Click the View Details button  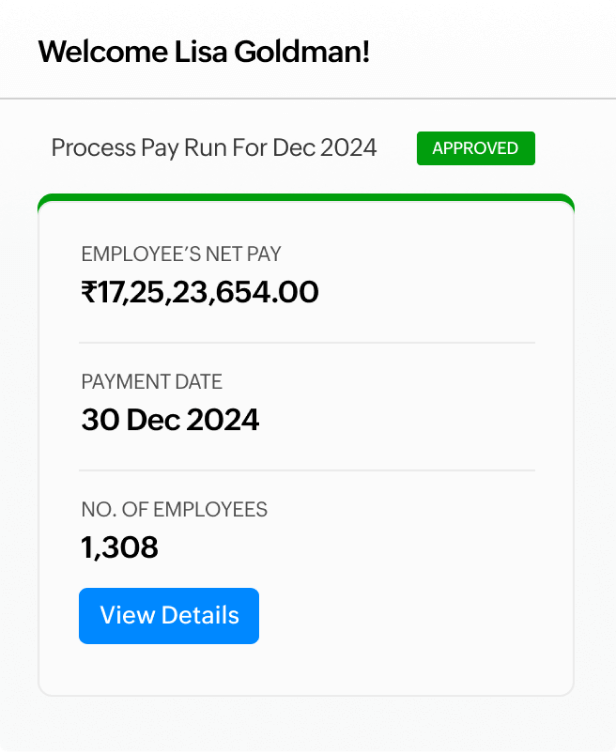(169, 615)
